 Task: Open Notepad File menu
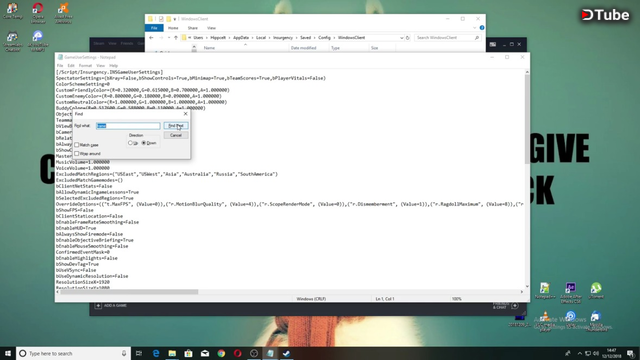pyautogui.click(x=60, y=65)
